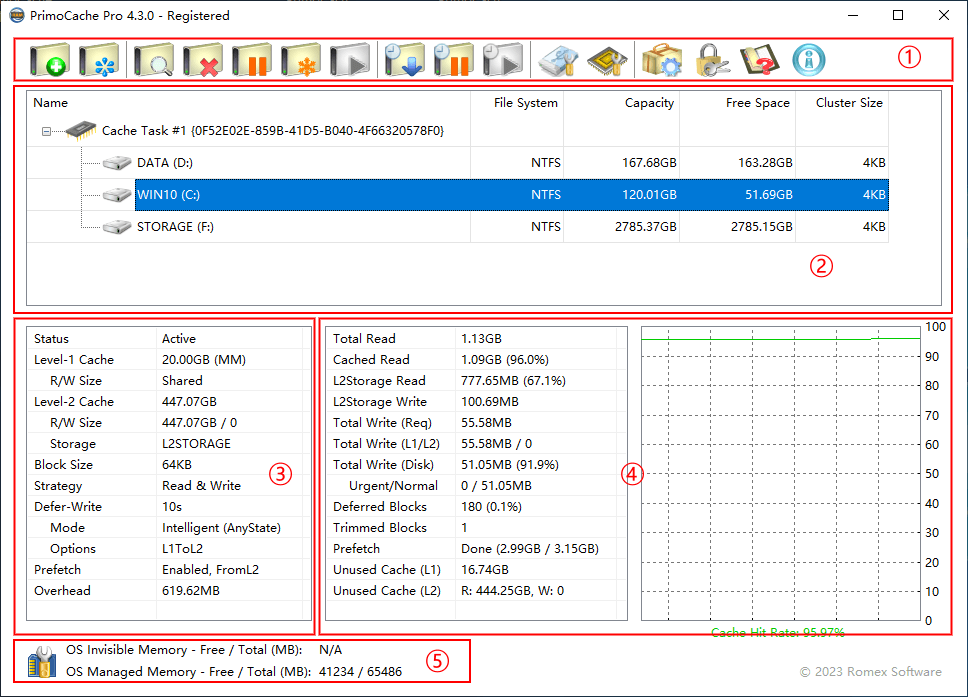Screen dimensions: 968x697
Task: Pause the cache task (orange pause bars icon)
Action: click(x=252, y=60)
